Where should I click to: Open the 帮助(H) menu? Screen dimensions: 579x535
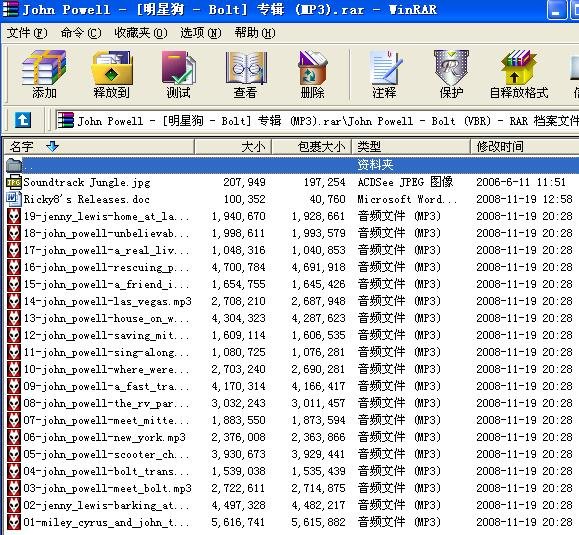(255, 33)
